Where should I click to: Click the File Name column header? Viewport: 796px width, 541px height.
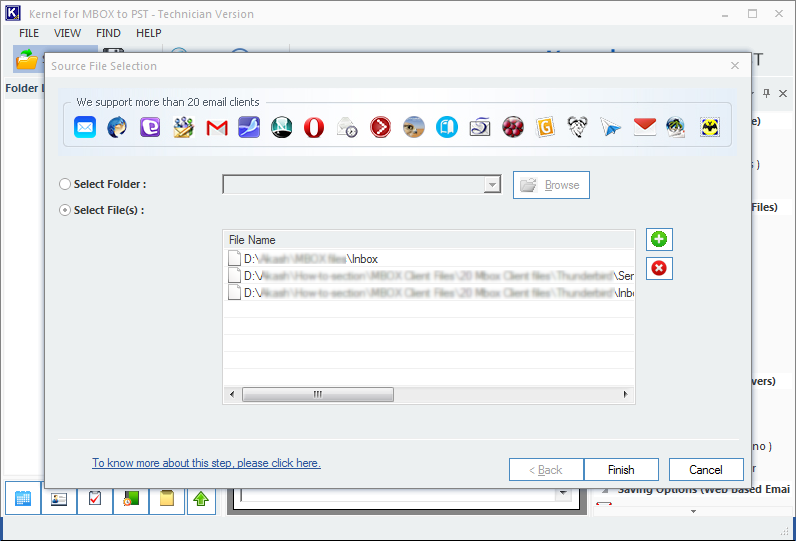click(429, 240)
